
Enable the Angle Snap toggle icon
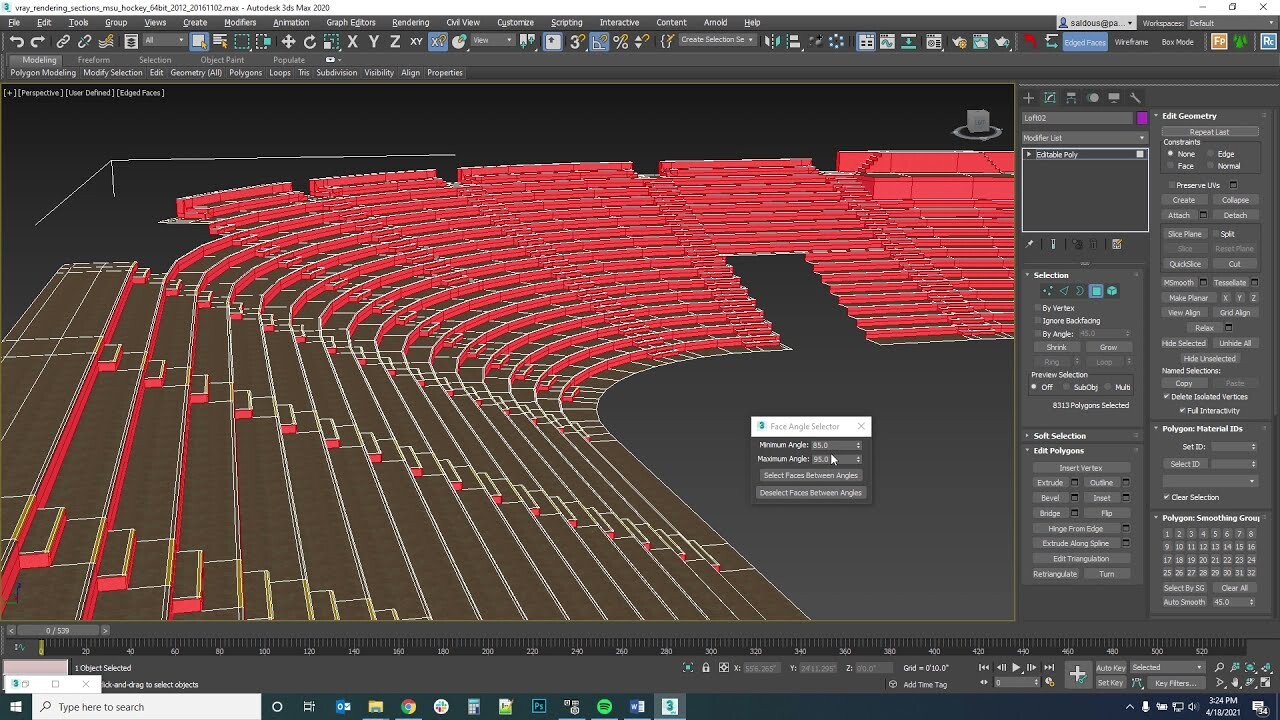pyautogui.click(x=599, y=42)
